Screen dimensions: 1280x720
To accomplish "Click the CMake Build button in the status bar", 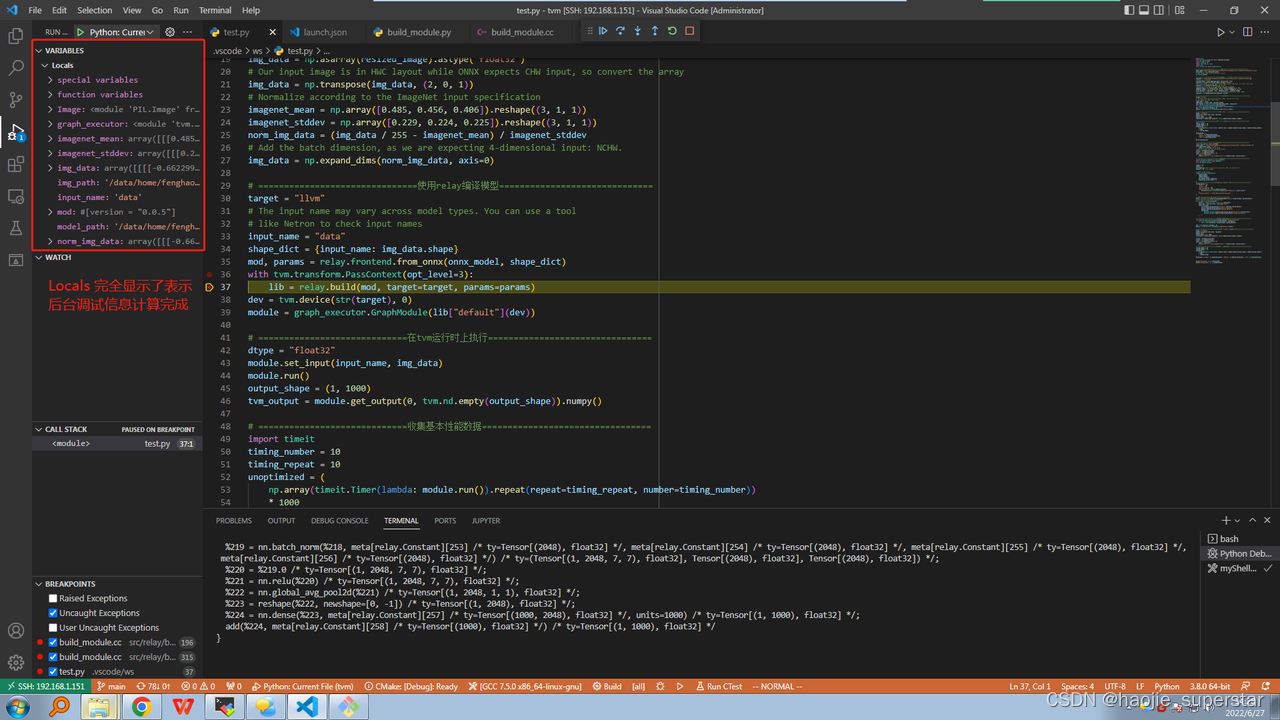I will click(x=607, y=687).
